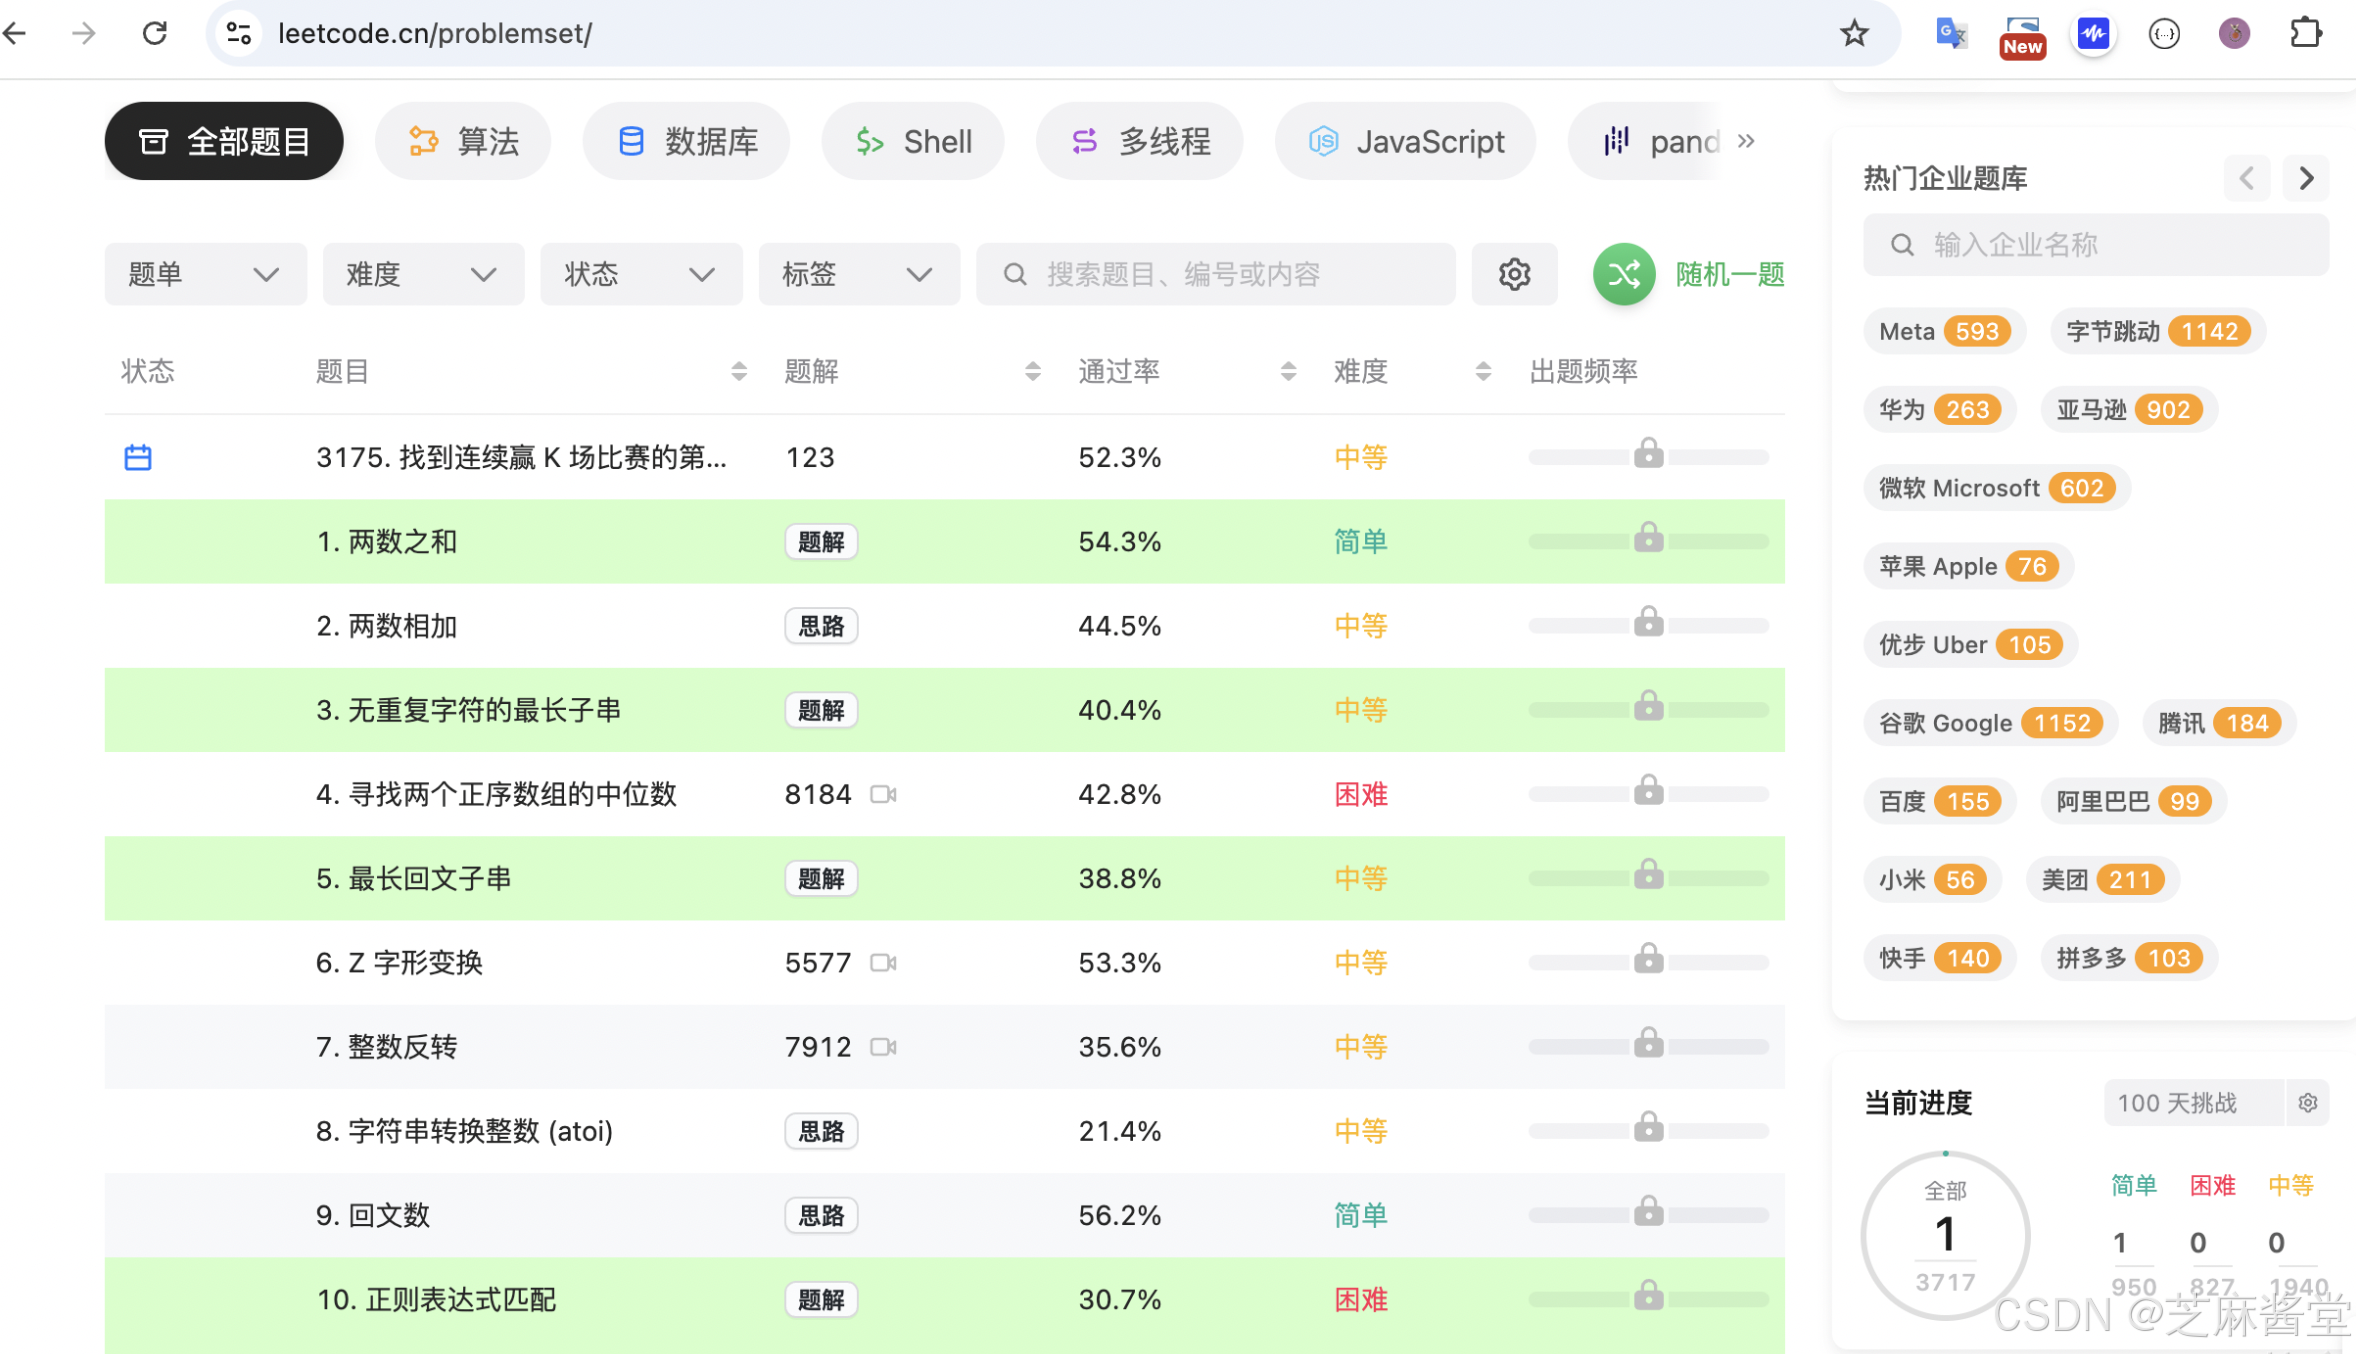This screenshot has width=2356, height=1354.
Task: Switch to the 数据库 category tab
Action: (x=686, y=141)
